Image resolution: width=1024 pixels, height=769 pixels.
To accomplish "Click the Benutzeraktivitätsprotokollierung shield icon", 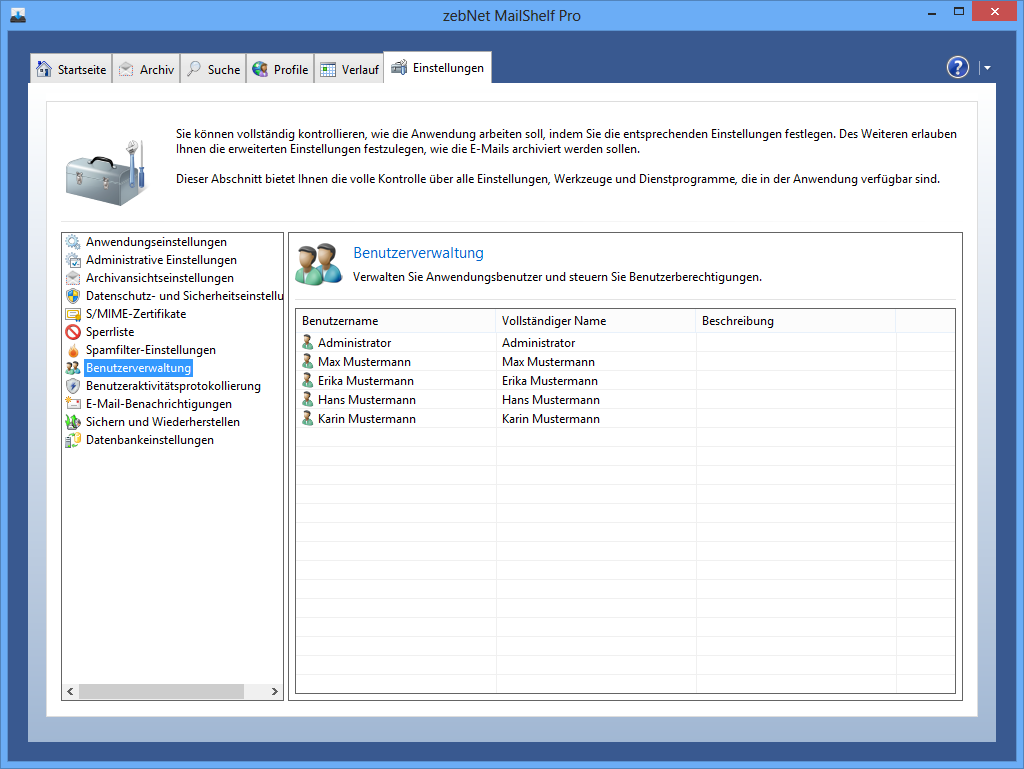I will click(73, 386).
